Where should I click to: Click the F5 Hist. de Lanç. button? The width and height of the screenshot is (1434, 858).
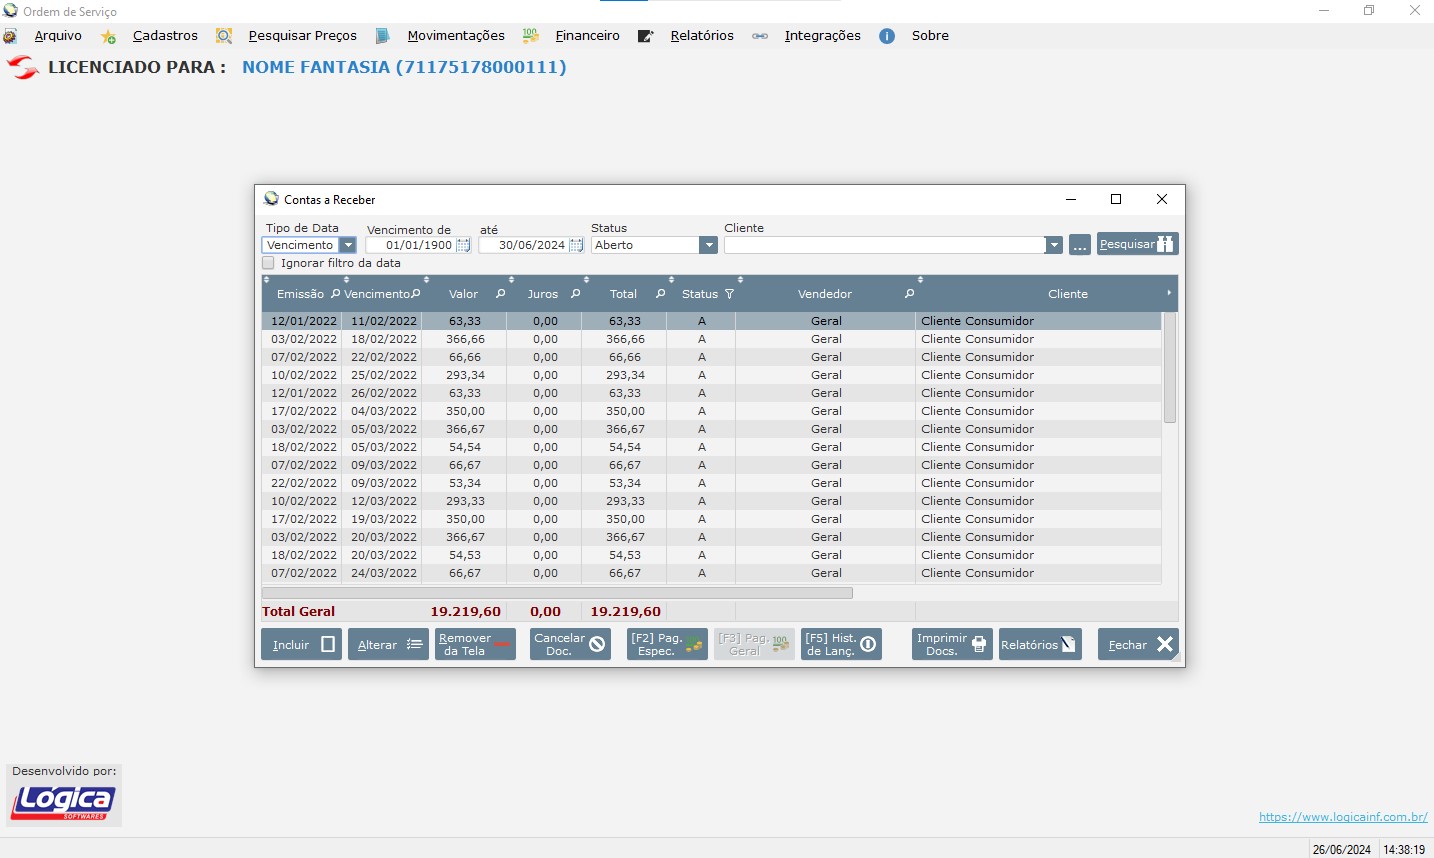tap(840, 645)
